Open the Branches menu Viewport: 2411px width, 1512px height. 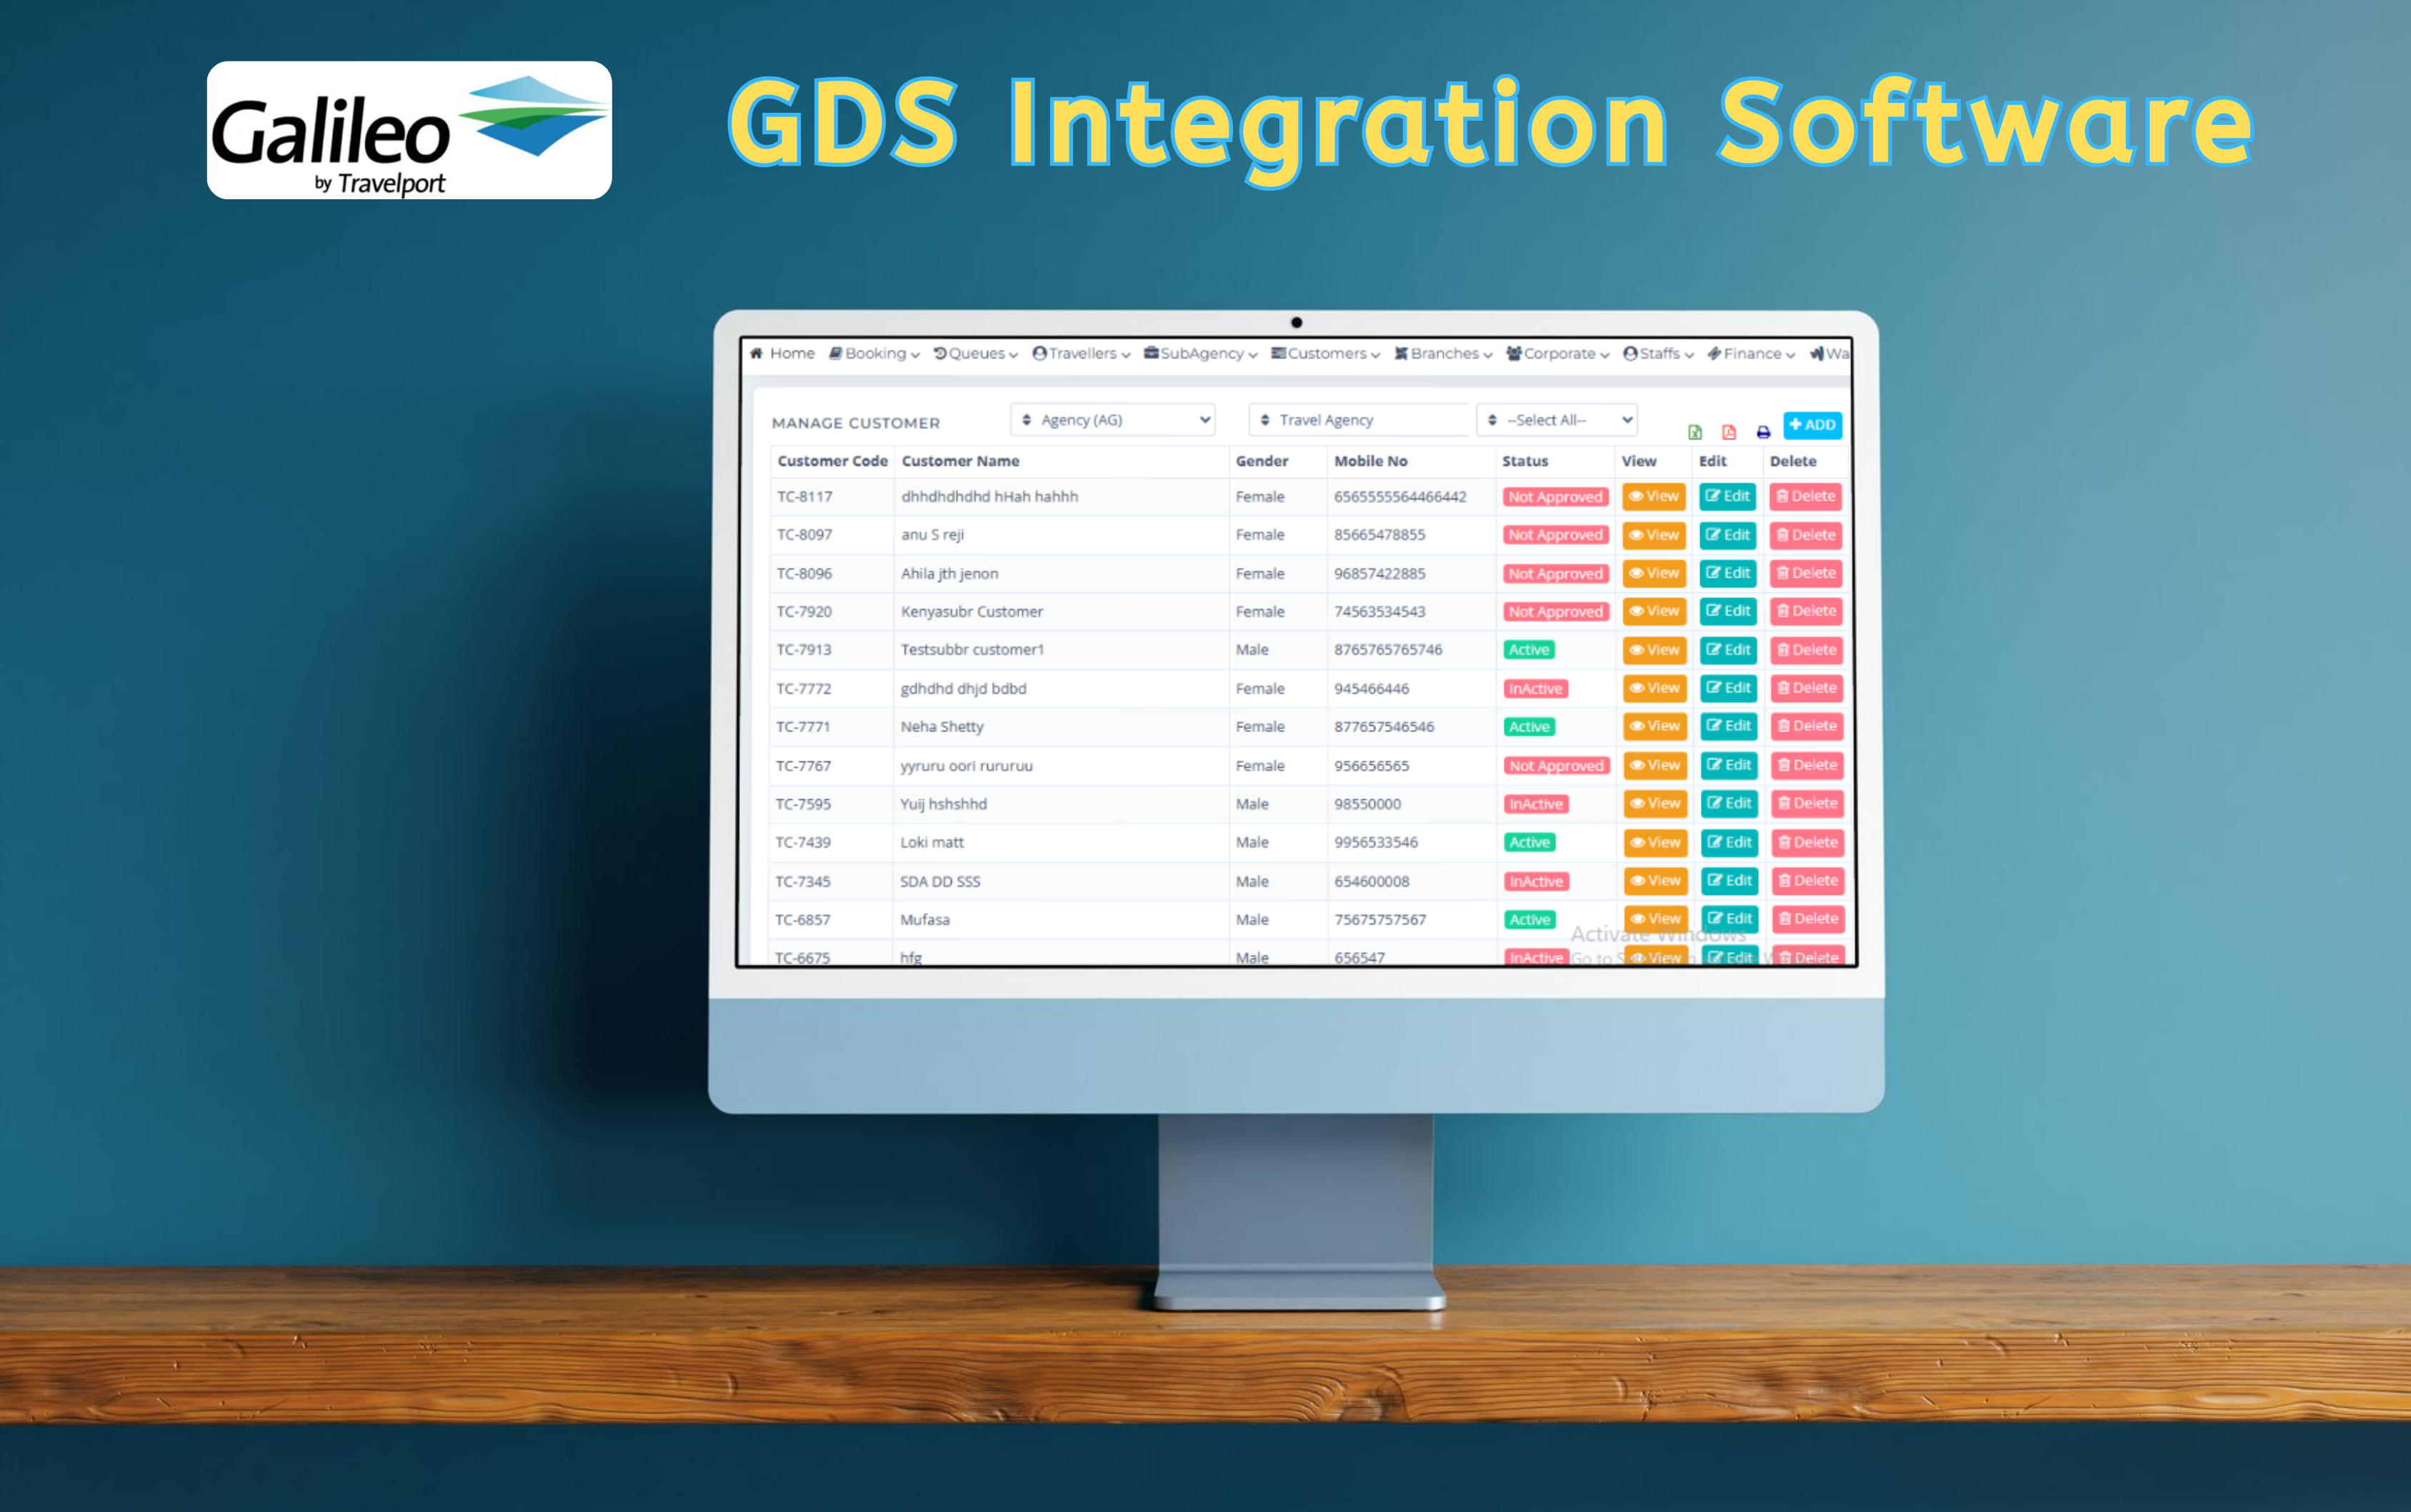1447,354
